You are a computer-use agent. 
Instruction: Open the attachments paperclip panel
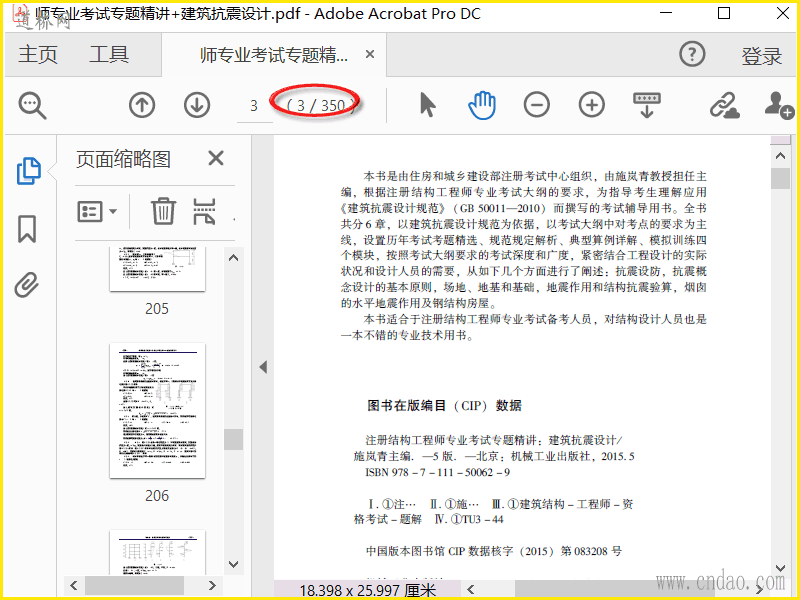pos(27,285)
